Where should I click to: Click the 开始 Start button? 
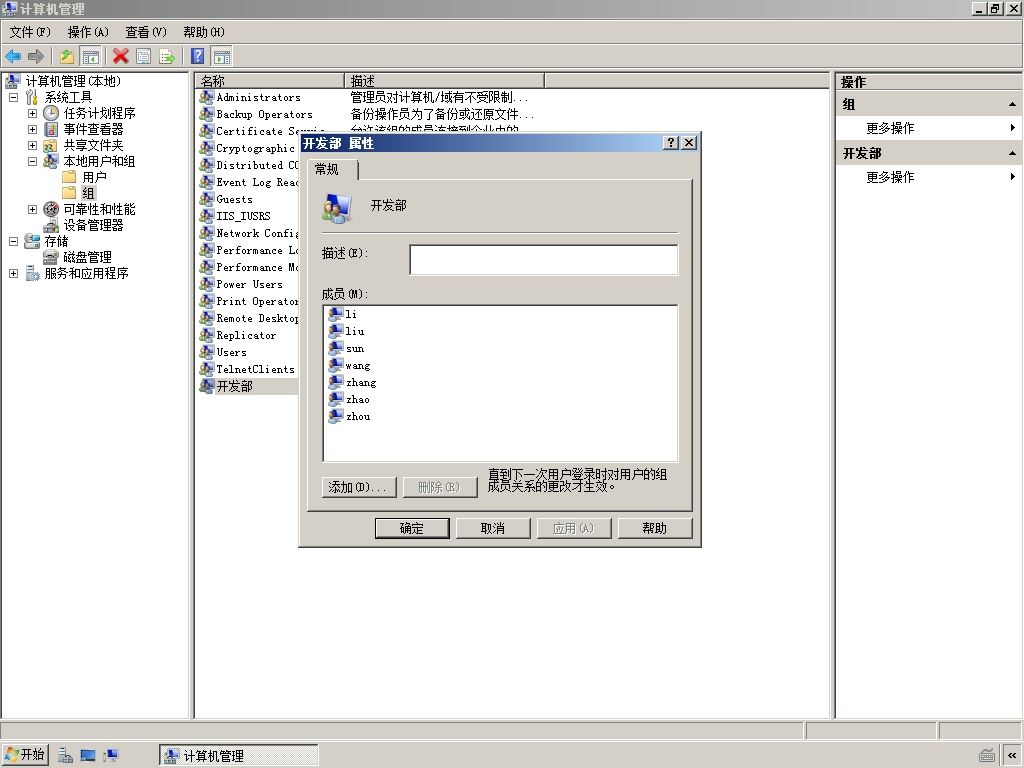coord(25,756)
